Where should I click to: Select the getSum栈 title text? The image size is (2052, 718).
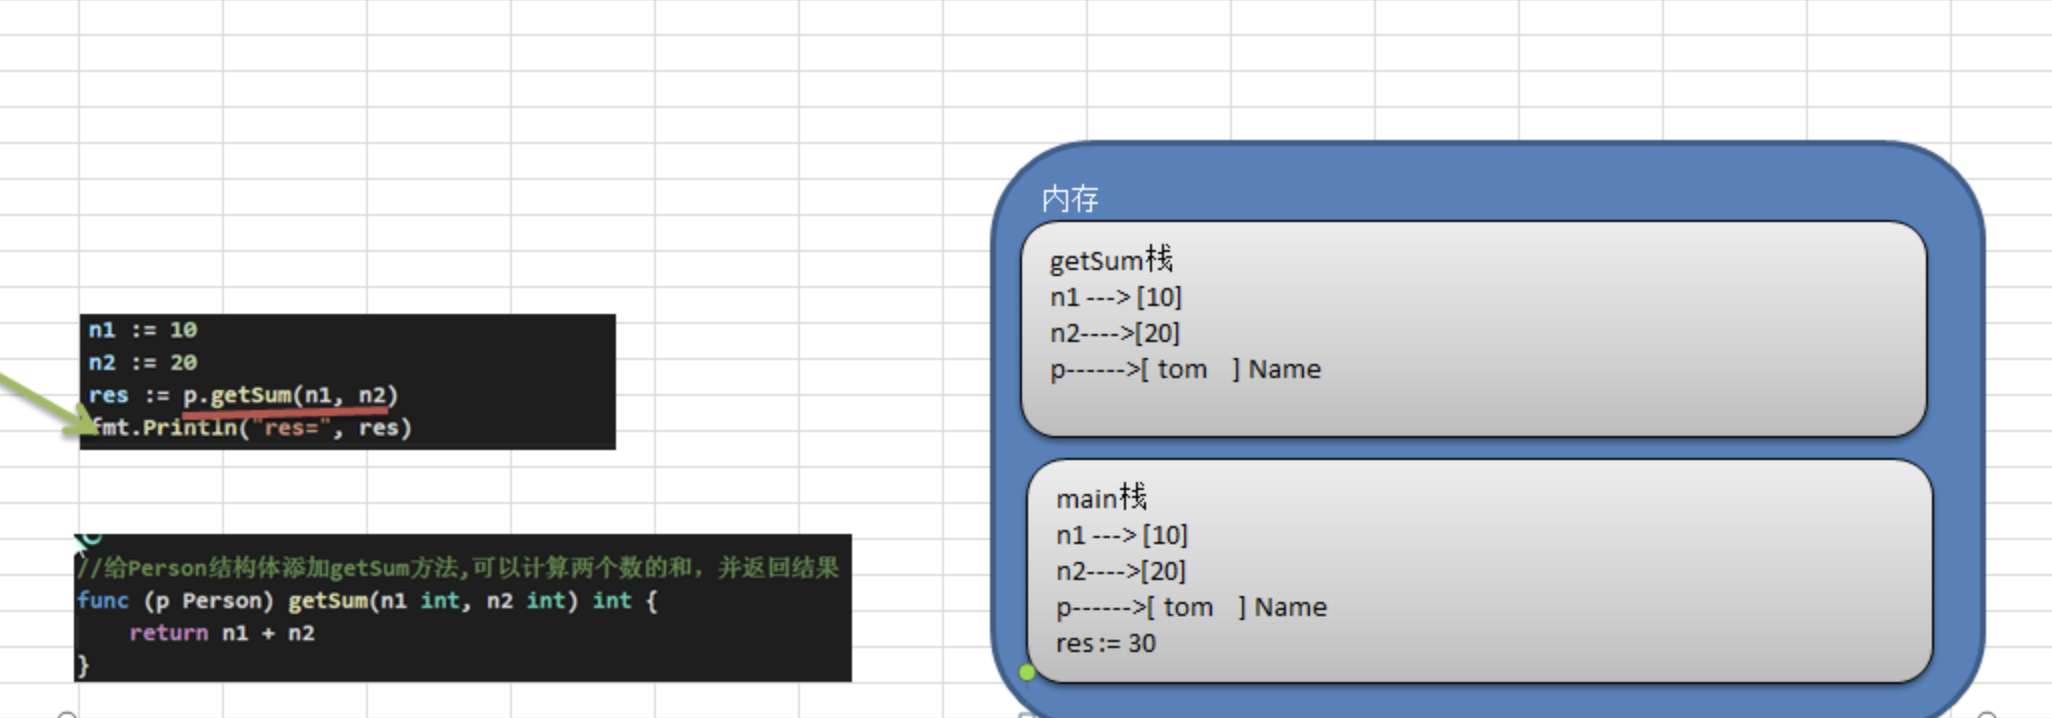point(1110,261)
